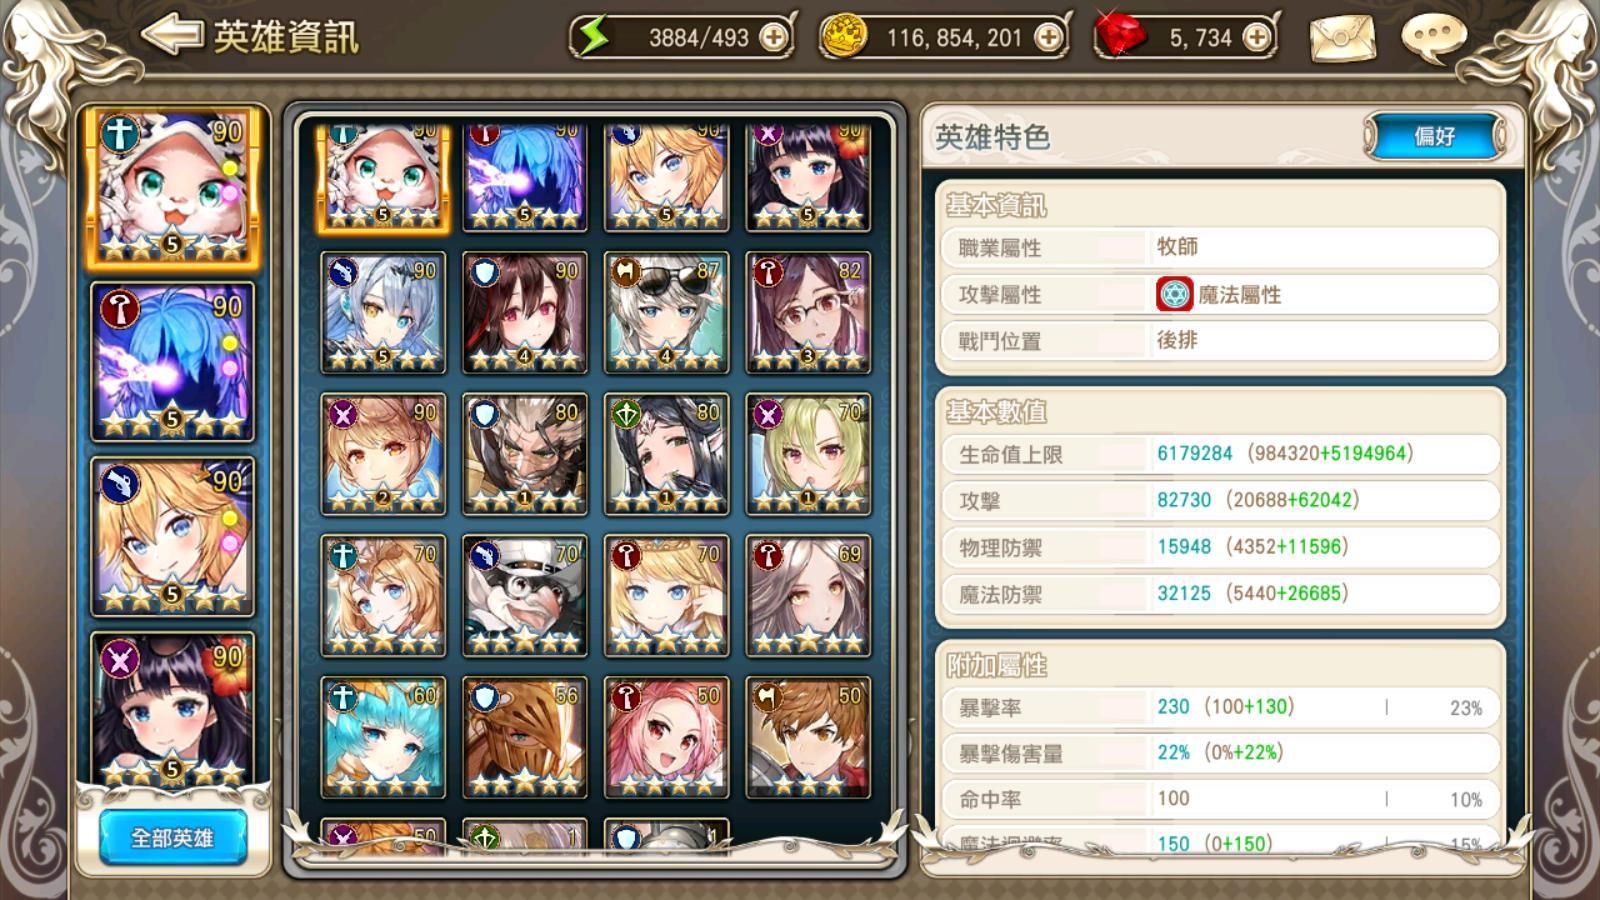Choose the green-haired level 70 assassin portrait

(808, 454)
